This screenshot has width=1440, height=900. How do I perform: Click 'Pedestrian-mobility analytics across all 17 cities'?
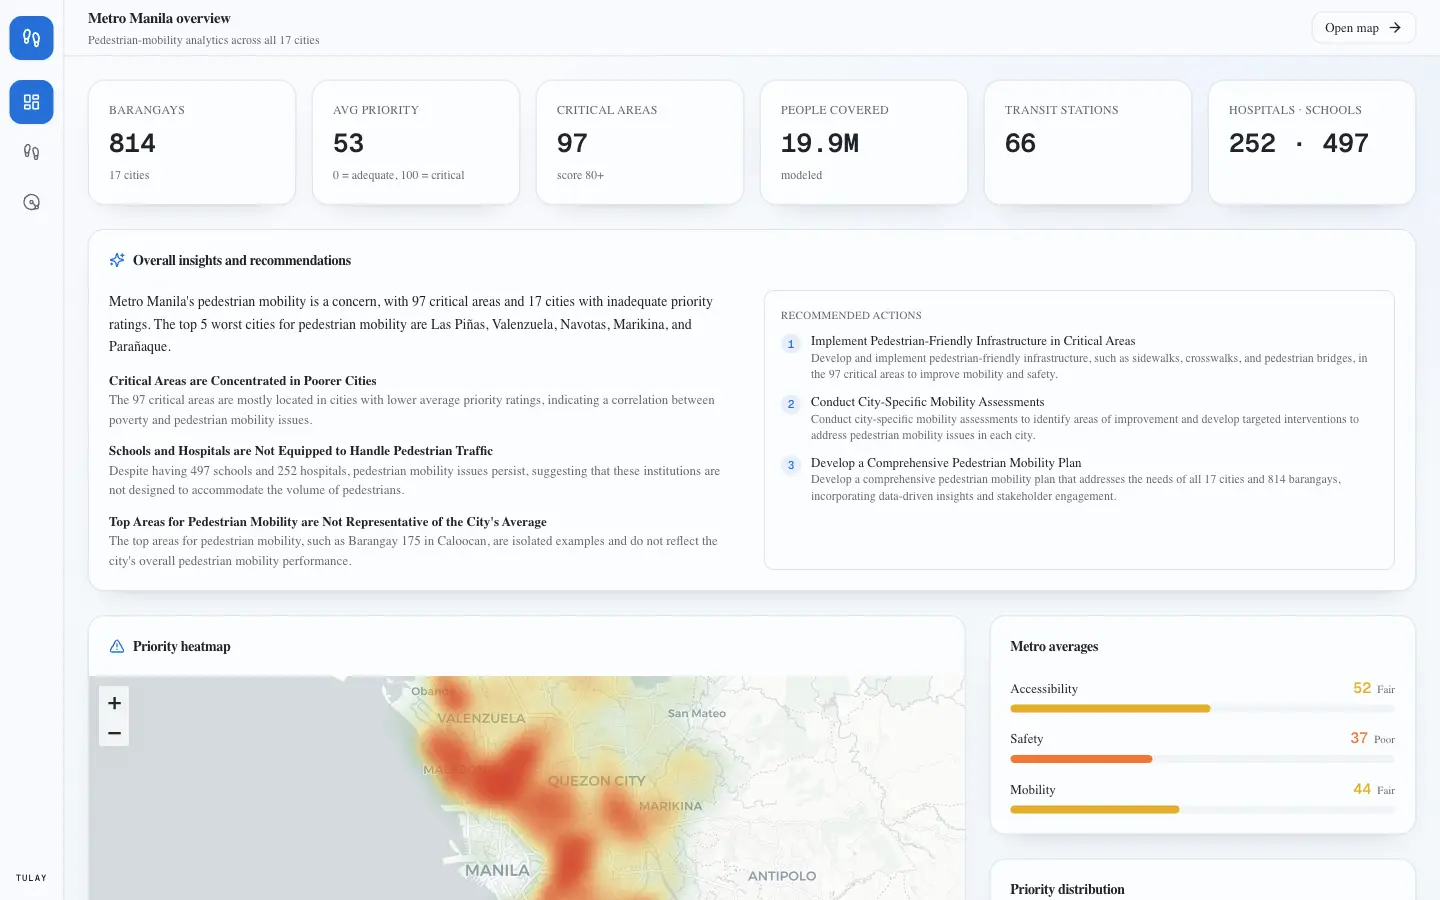click(x=204, y=40)
